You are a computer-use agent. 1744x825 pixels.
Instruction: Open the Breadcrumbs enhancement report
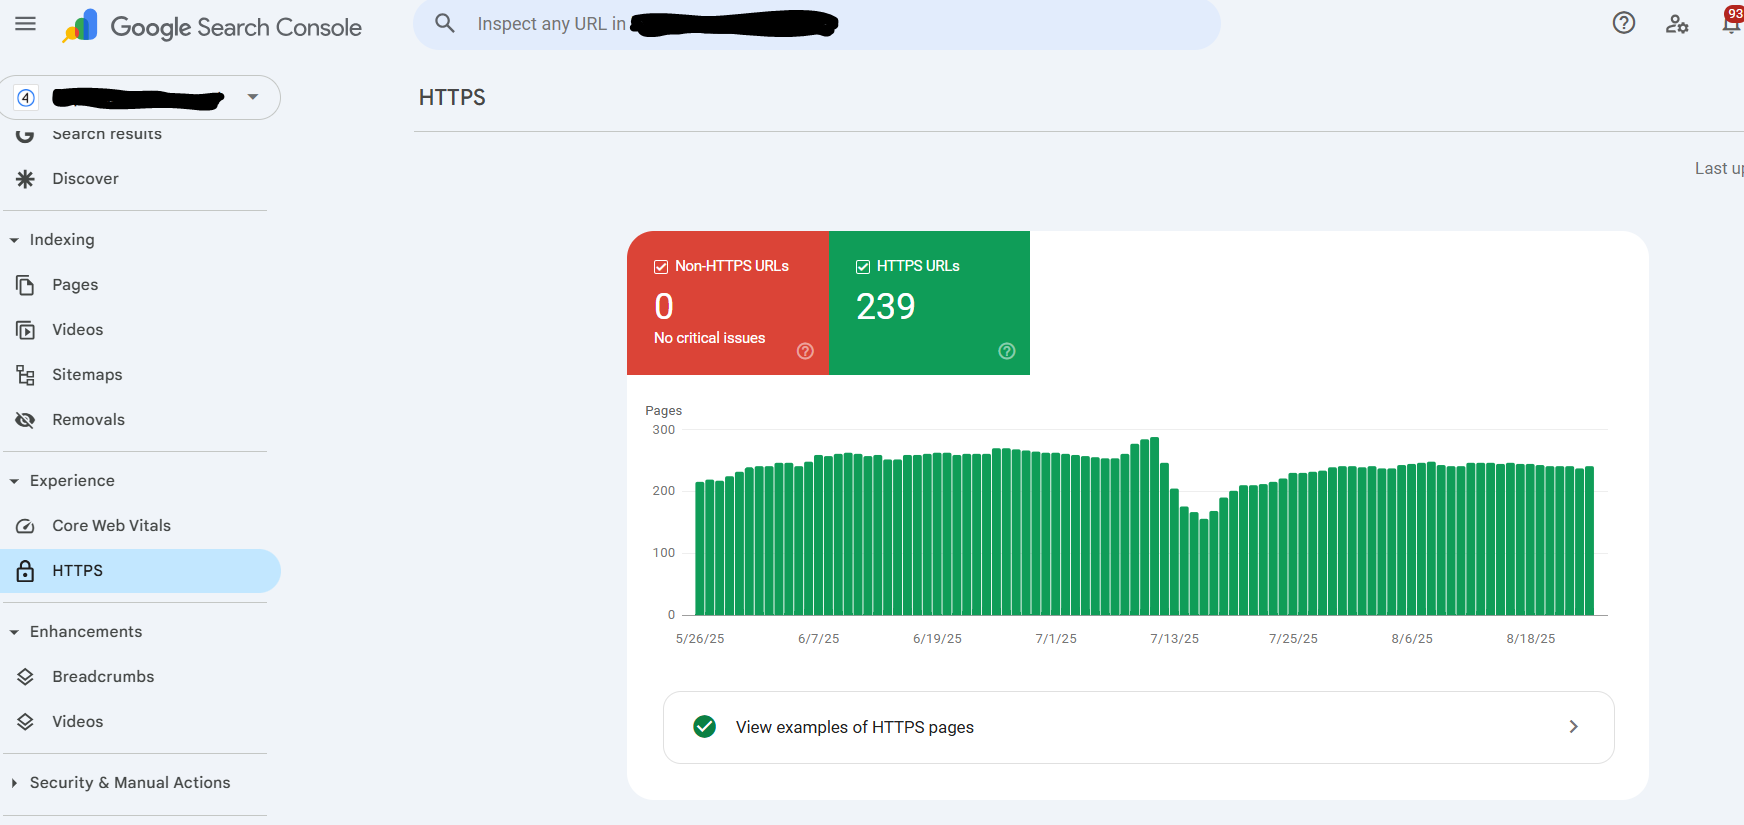(x=103, y=677)
